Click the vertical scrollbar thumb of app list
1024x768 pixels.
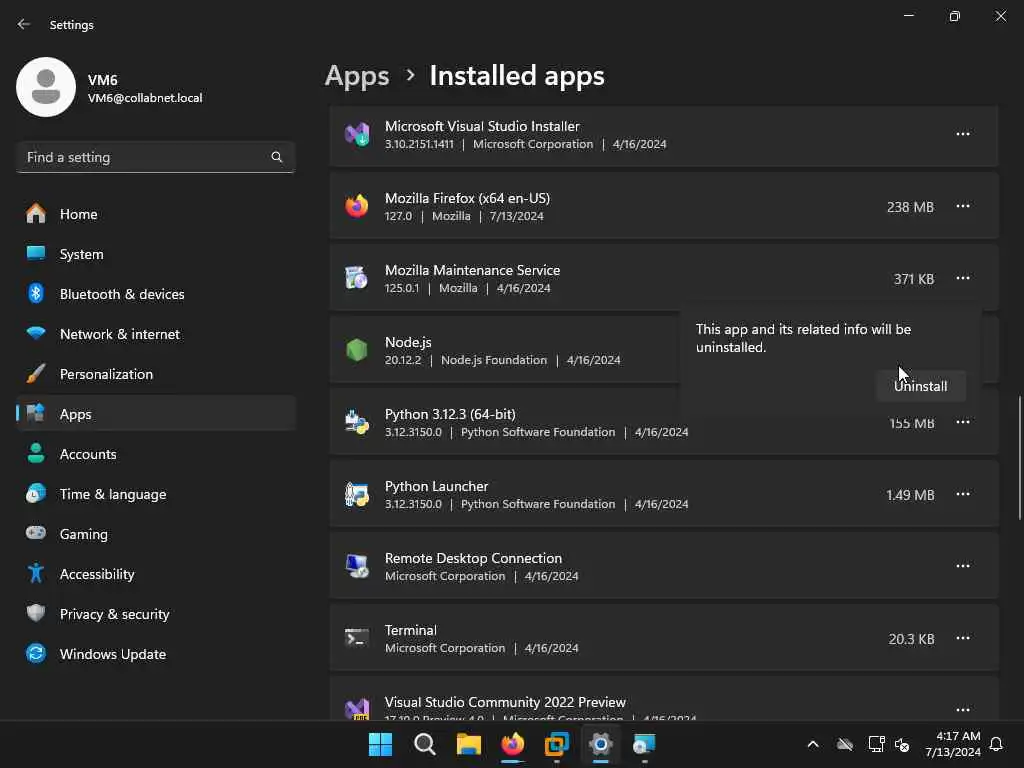(1019, 458)
